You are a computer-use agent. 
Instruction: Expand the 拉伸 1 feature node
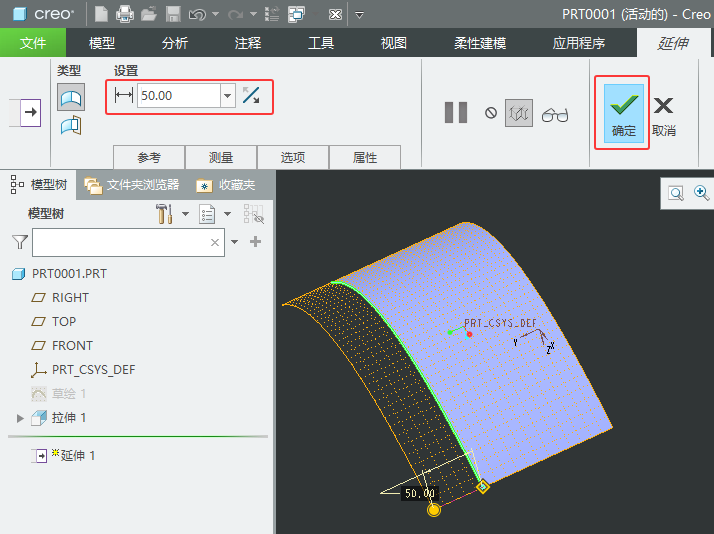click(x=20, y=418)
